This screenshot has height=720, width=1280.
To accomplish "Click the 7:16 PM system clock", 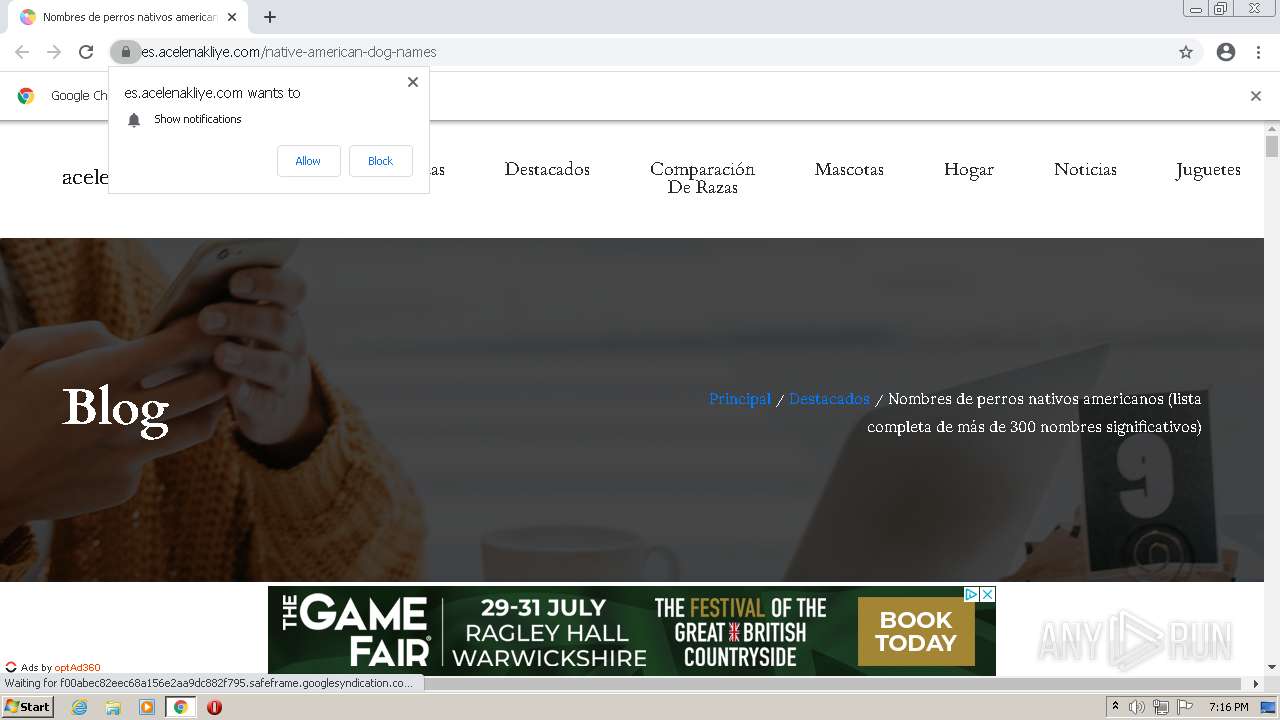I will coord(1229,707).
